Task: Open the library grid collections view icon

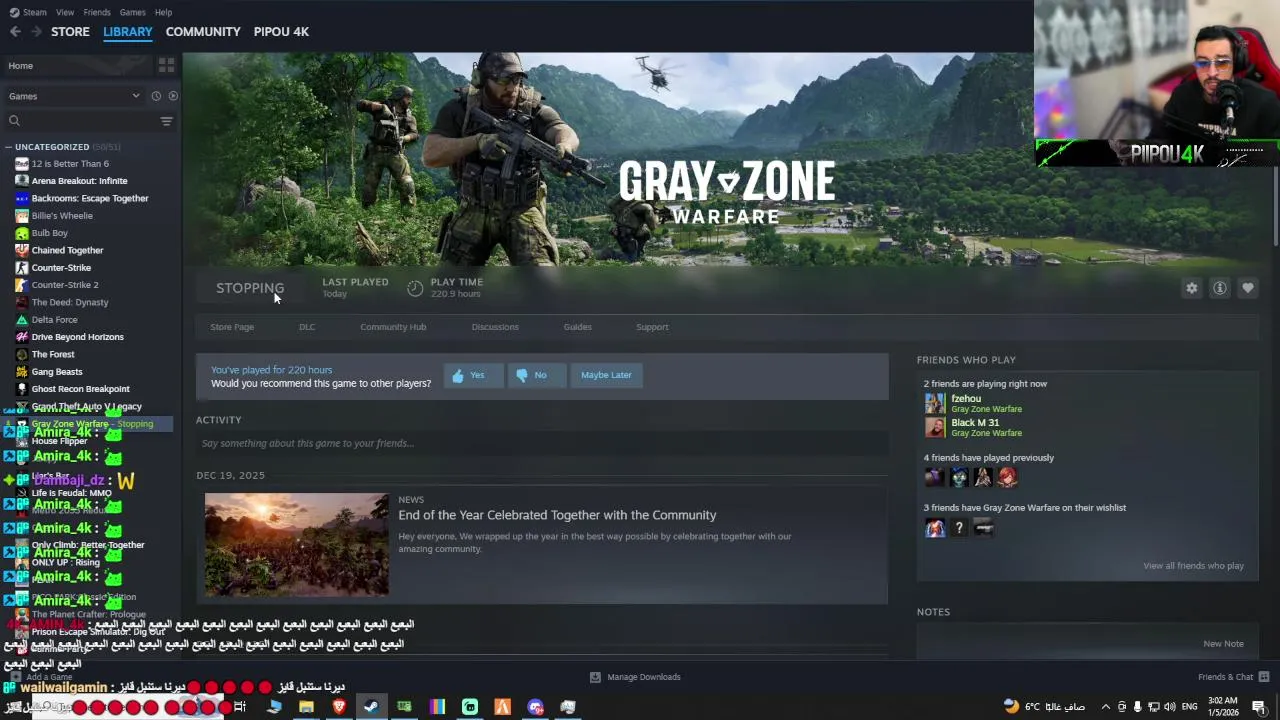Action: pos(166,65)
